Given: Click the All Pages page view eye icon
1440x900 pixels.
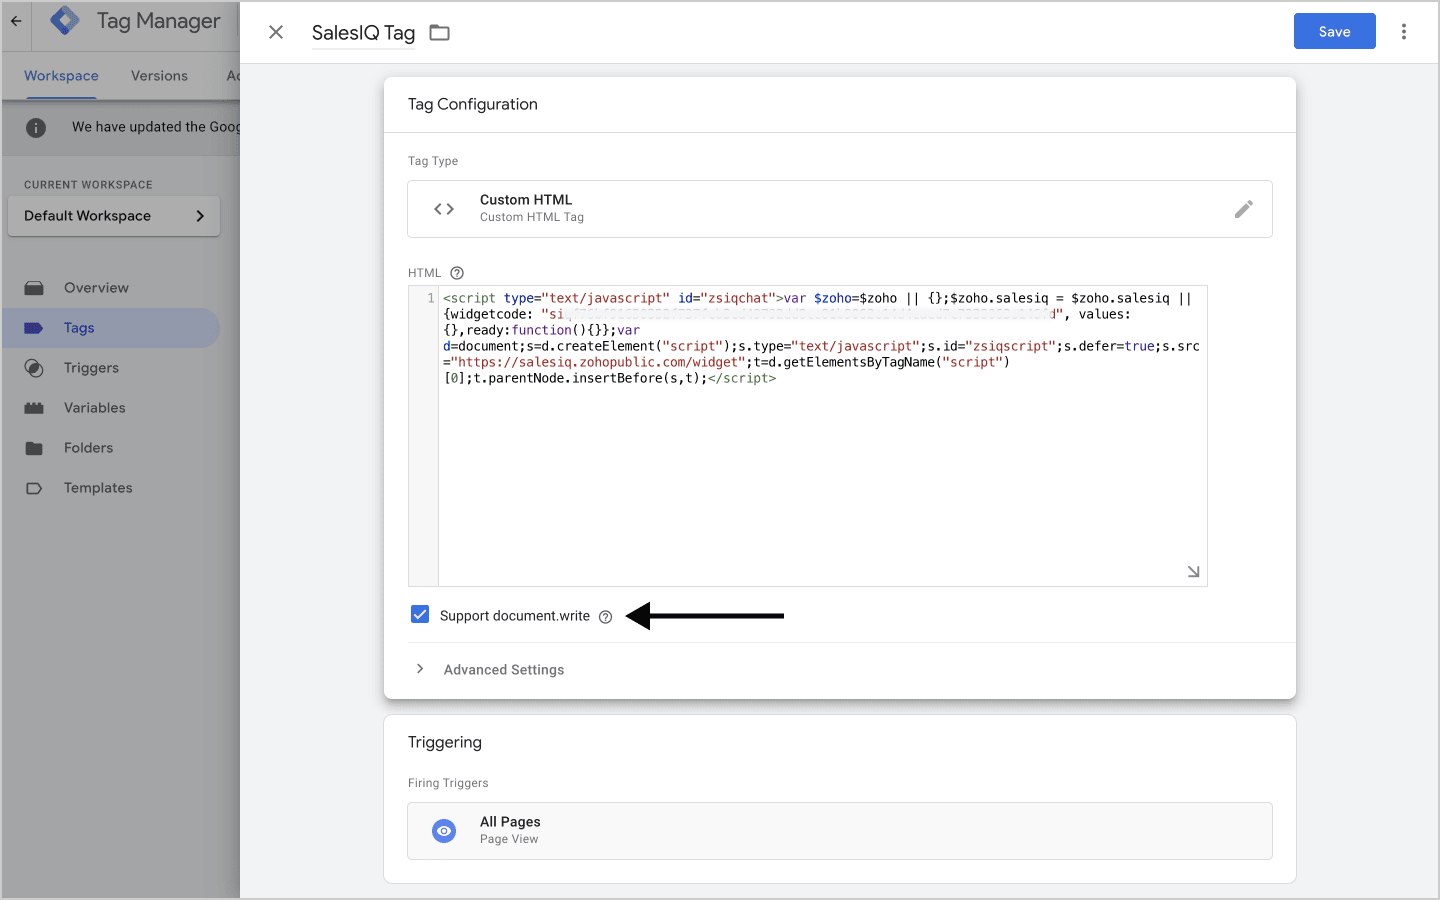Looking at the screenshot, I should pos(444,831).
